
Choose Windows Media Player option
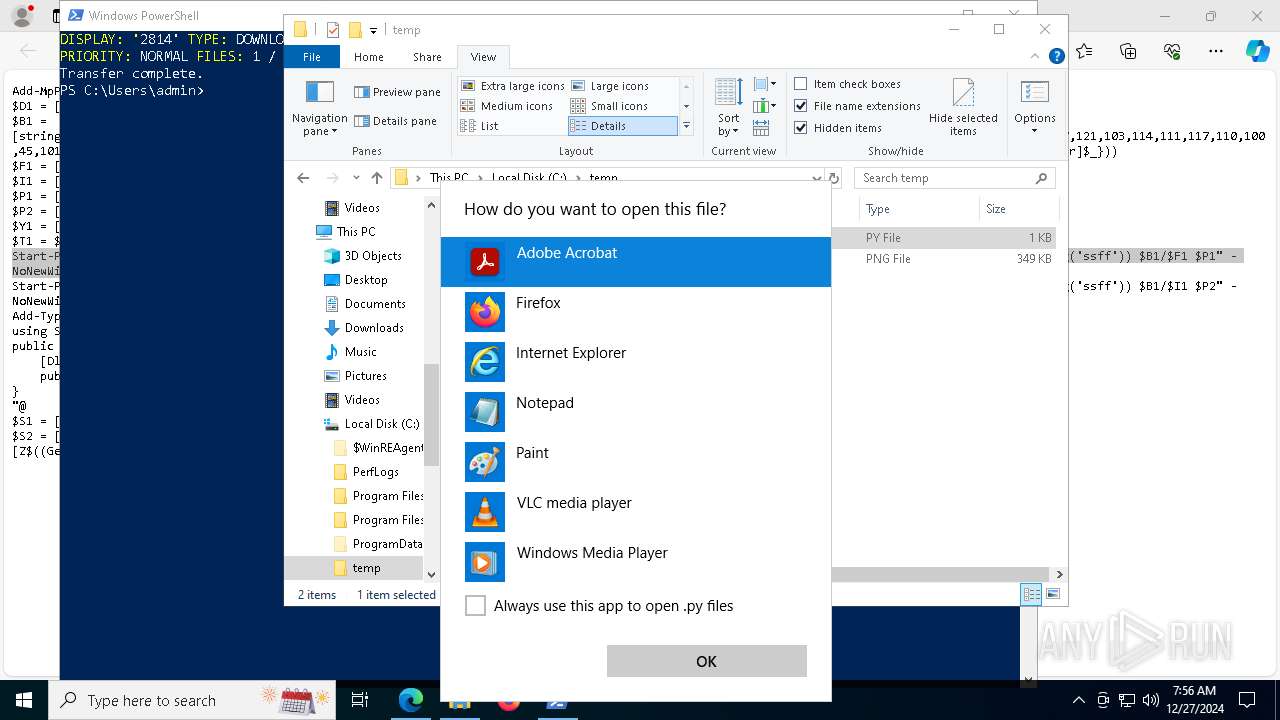(636, 562)
